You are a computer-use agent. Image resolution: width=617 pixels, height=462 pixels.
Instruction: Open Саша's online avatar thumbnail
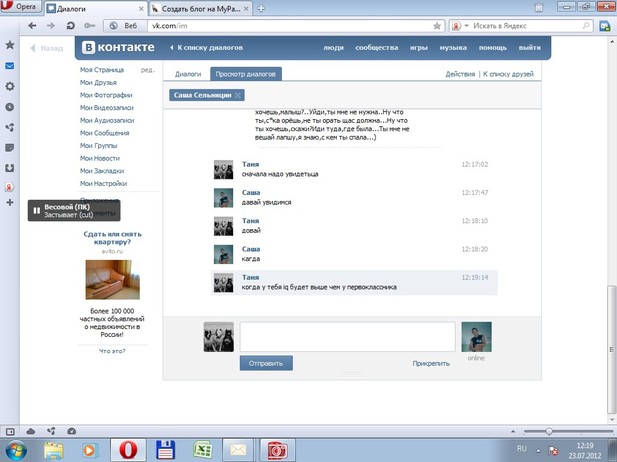[477, 337]
